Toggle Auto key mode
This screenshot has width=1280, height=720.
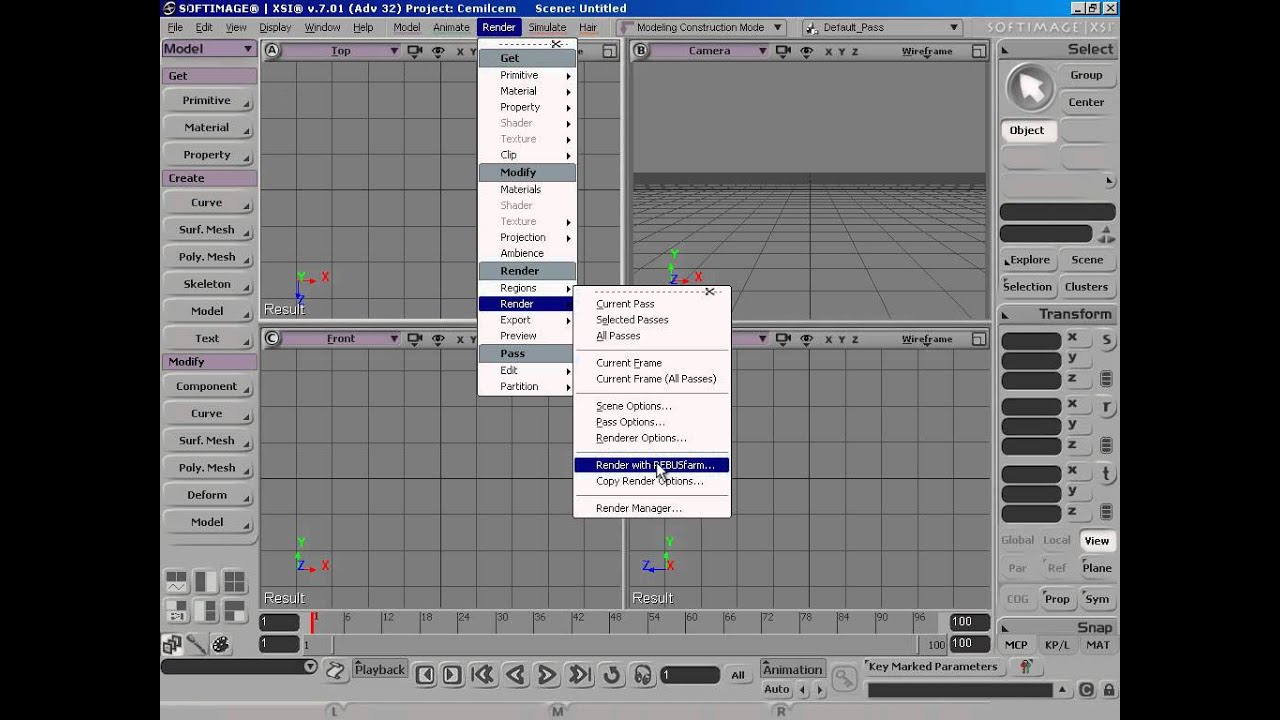tap(777, 689)
